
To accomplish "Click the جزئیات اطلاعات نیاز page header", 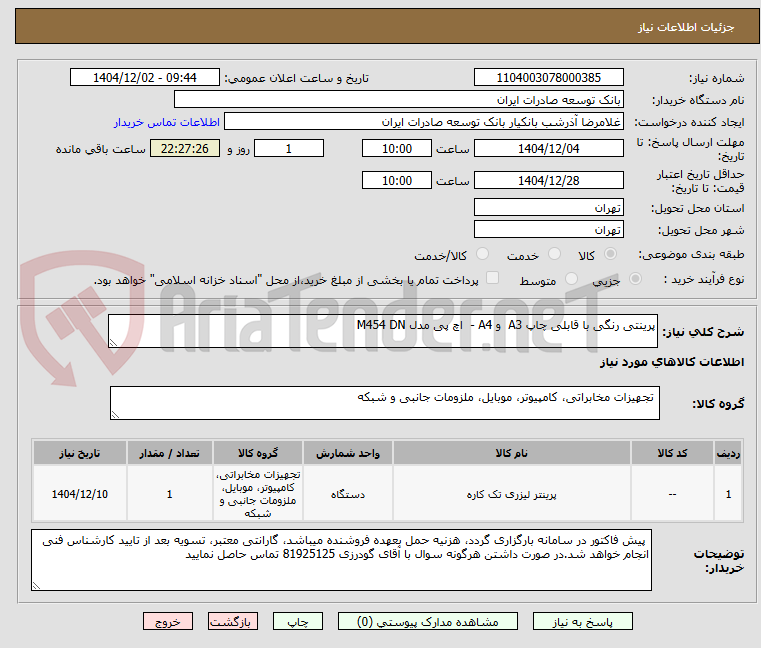I will pyautogui.click(x=686, y=27).
